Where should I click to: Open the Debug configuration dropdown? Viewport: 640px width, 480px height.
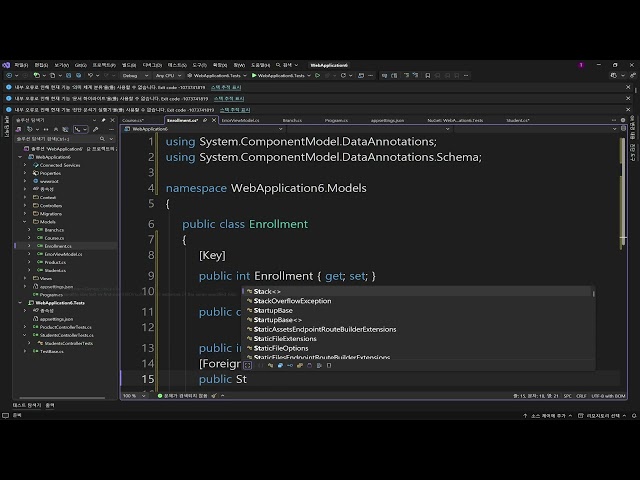[135, 76]
